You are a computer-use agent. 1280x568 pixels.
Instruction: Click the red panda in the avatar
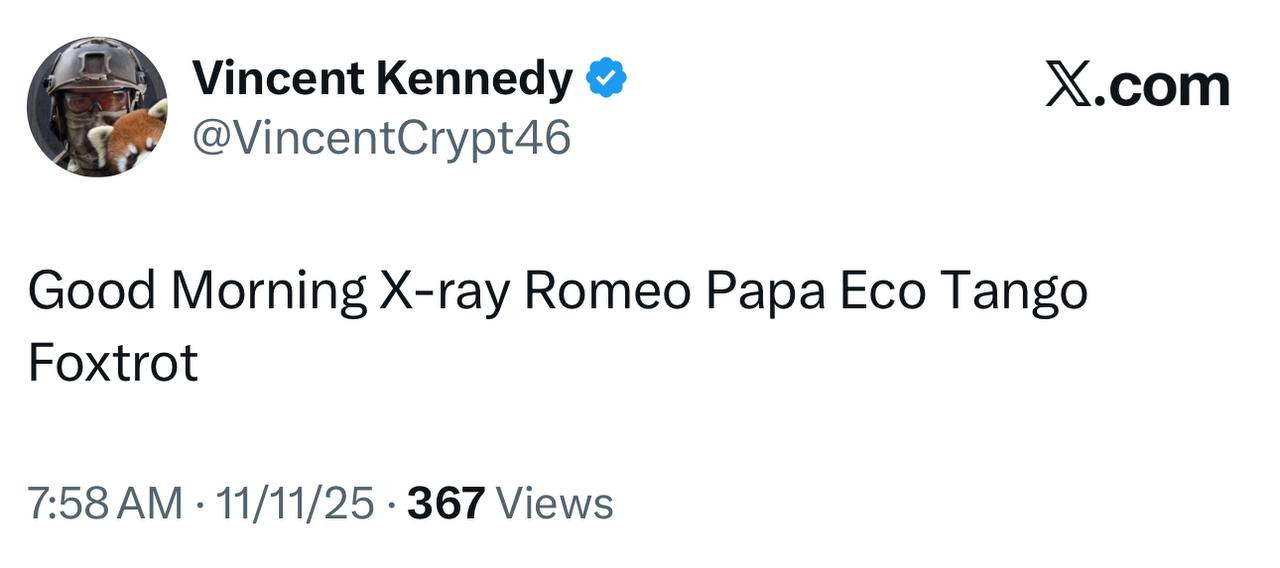[x=133, y=140]
